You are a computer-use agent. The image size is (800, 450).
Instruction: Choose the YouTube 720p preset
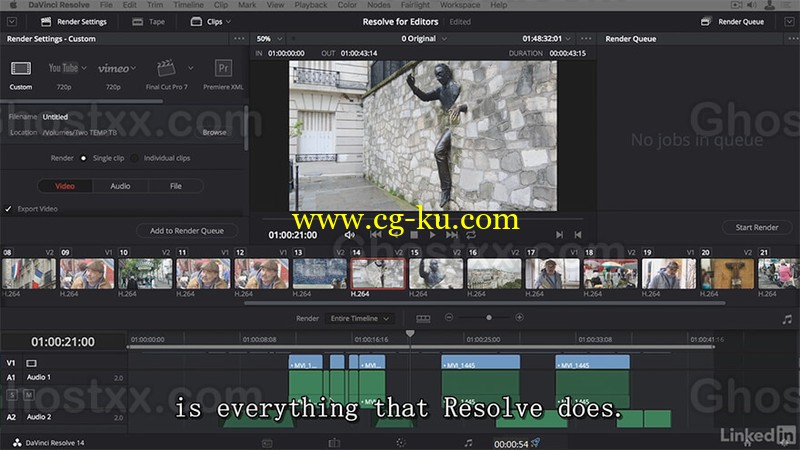63,68
